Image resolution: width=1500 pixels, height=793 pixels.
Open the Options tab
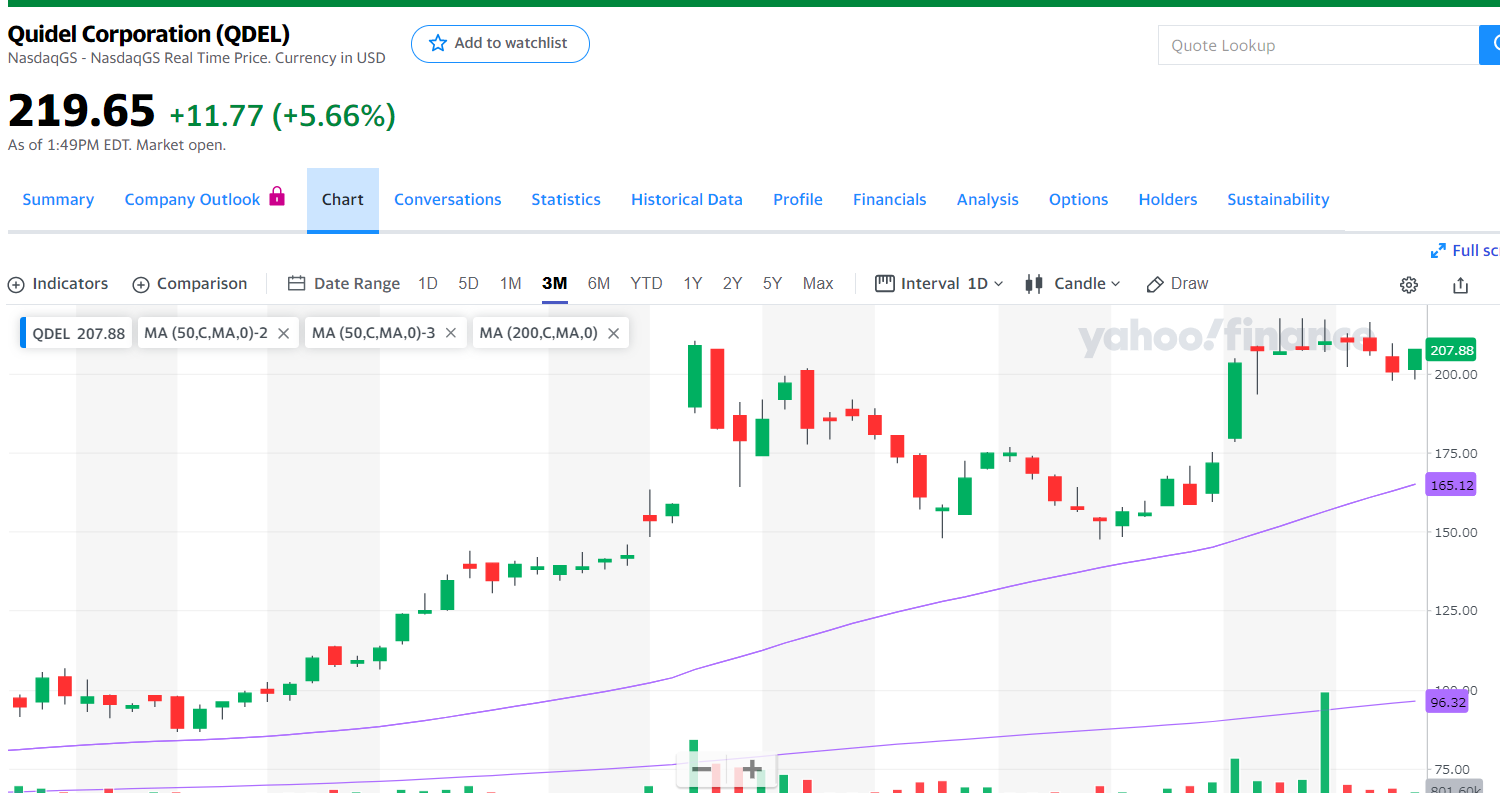tap(1079, 200)
